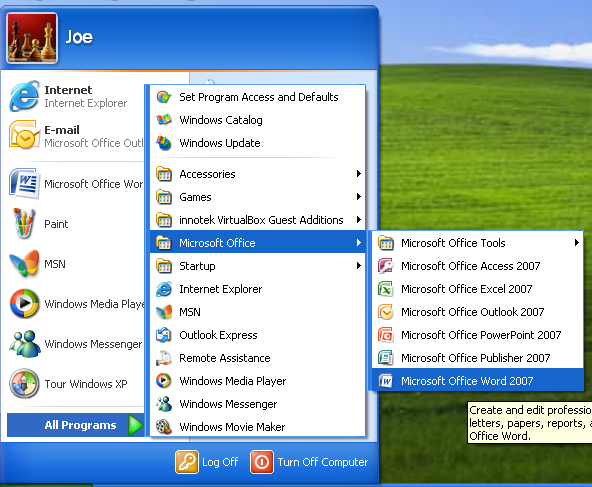Click 'Microsoft Office PowerPoint 2007' text label
Viewport: 592px width, 487px height.
coord(481,335)
